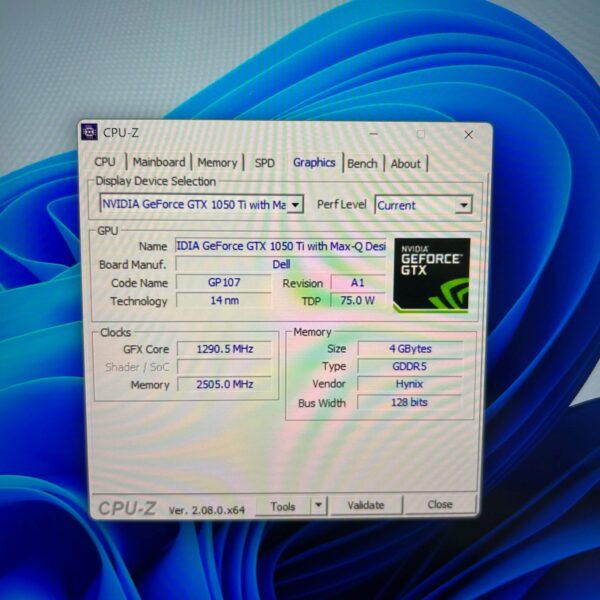
Task: Click the TDP value 75.0 W
Action: click(358, 300)
